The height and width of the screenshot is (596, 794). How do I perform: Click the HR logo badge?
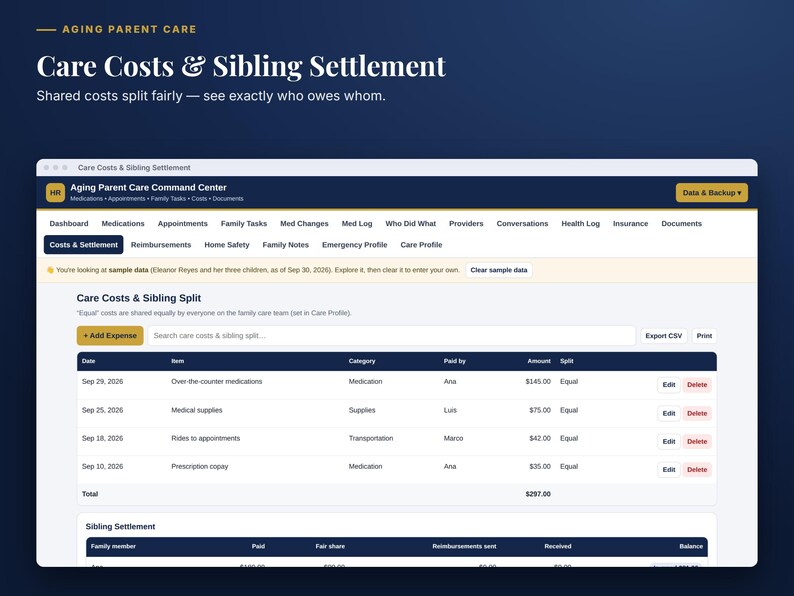point(55,193)
